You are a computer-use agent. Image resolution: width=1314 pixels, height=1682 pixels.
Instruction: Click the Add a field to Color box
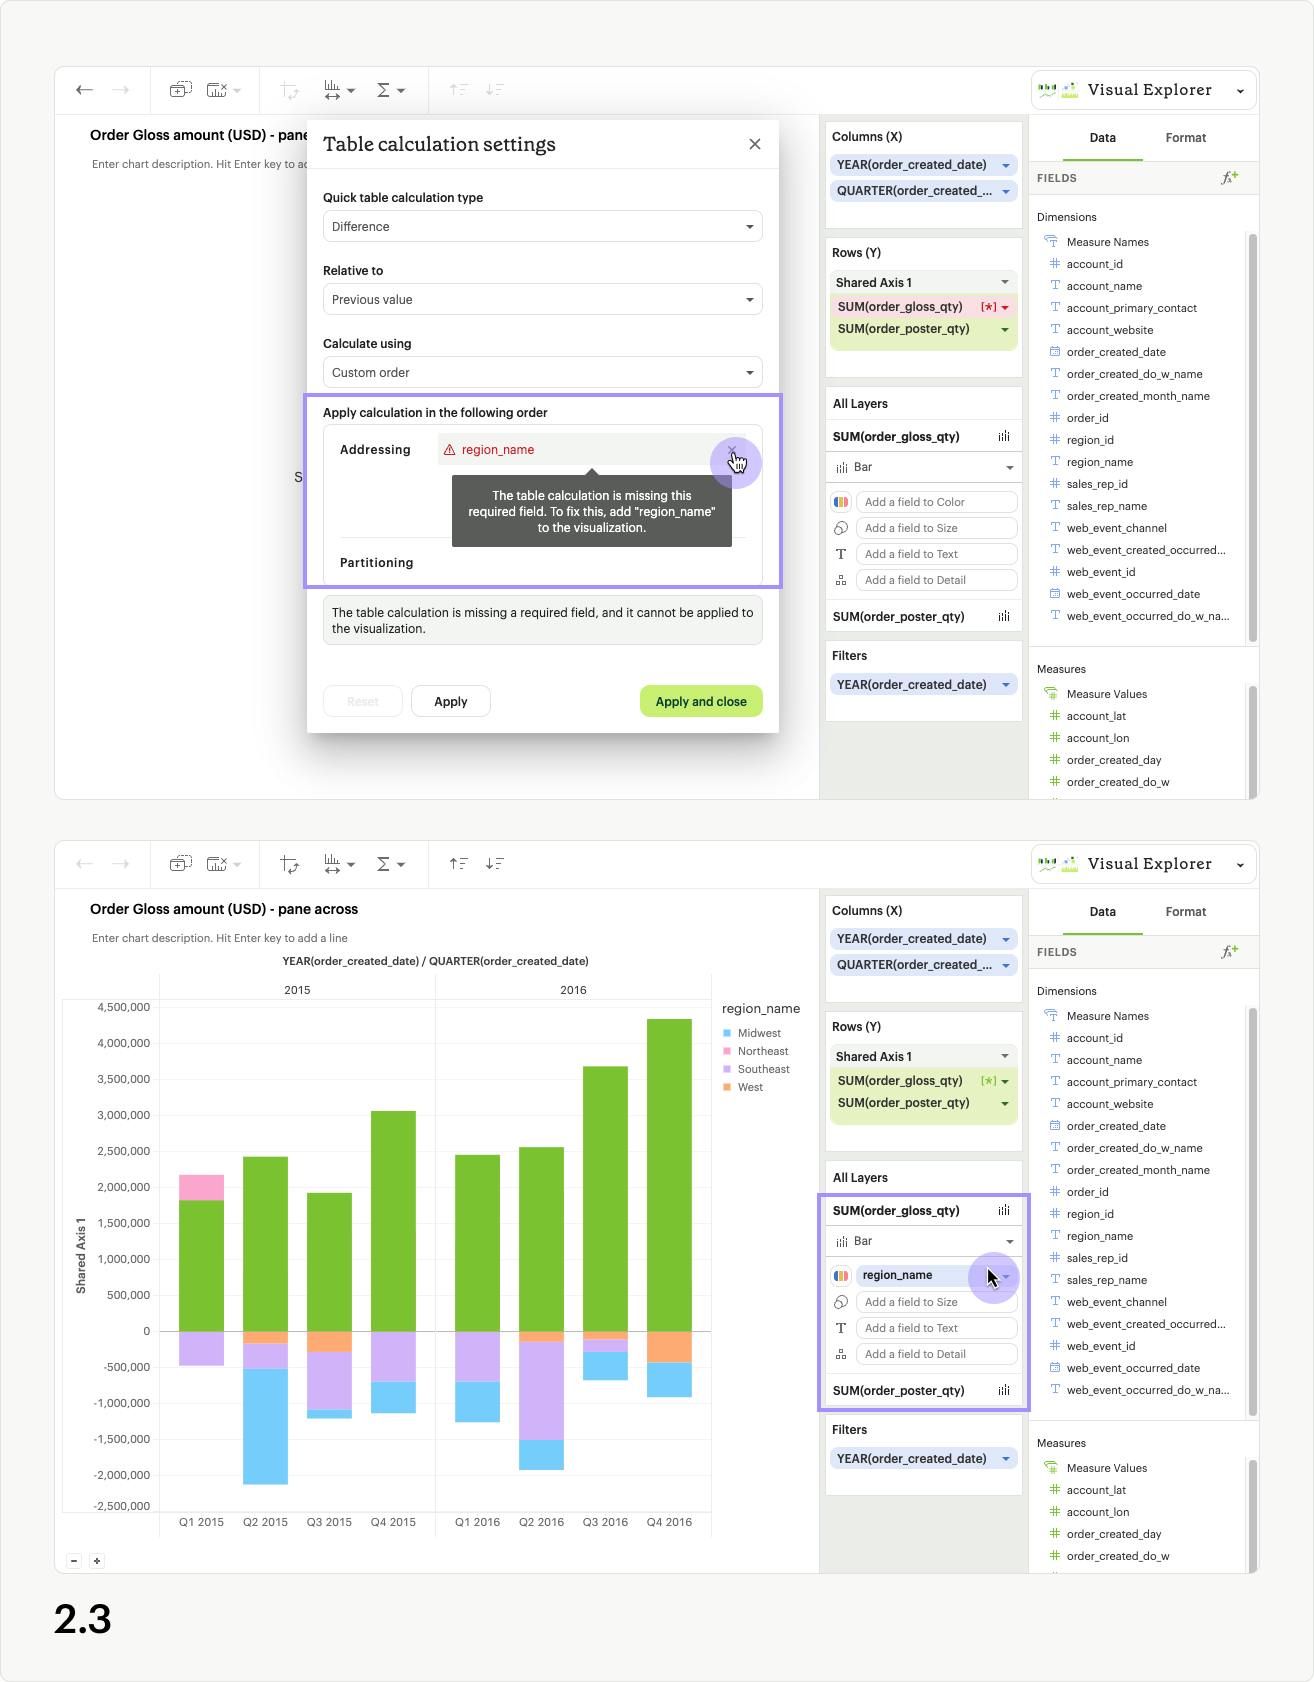[x=936, y=502]
